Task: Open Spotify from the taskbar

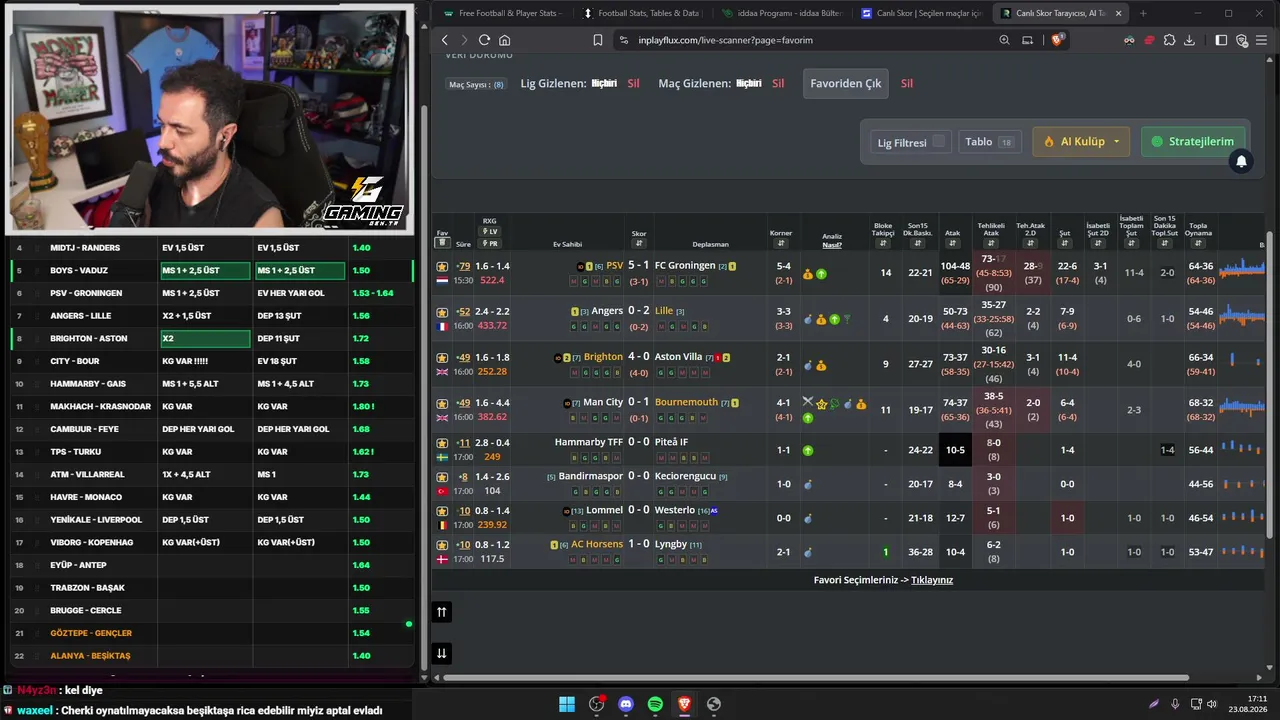Action: coord(655,704)
